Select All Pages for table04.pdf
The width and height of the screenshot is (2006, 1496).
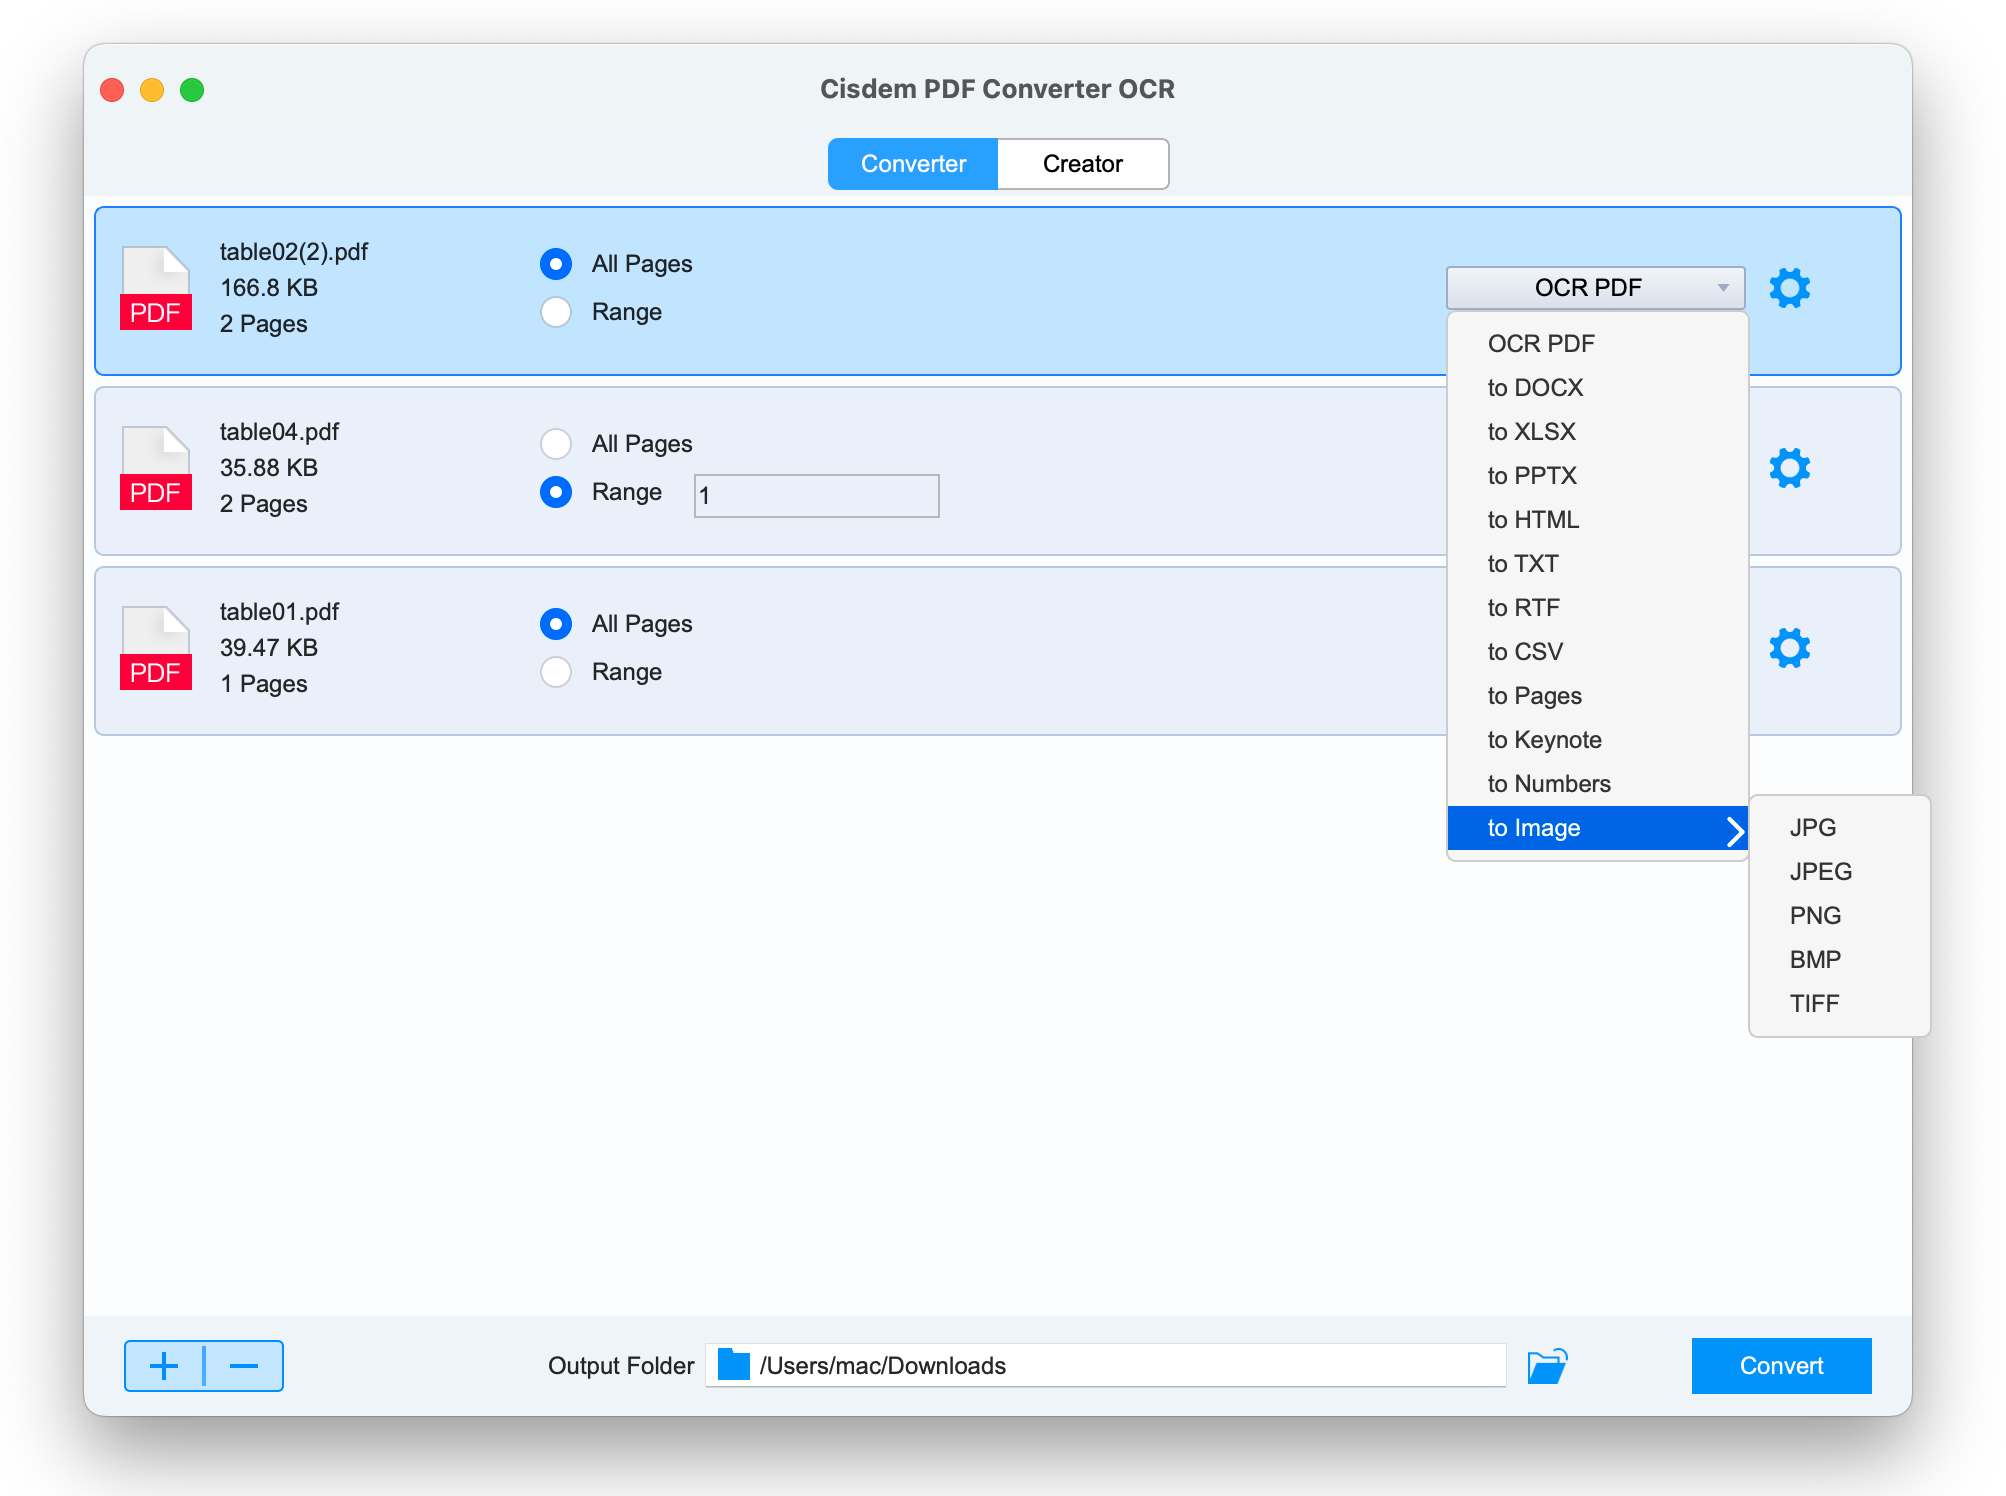pos(556,443)
